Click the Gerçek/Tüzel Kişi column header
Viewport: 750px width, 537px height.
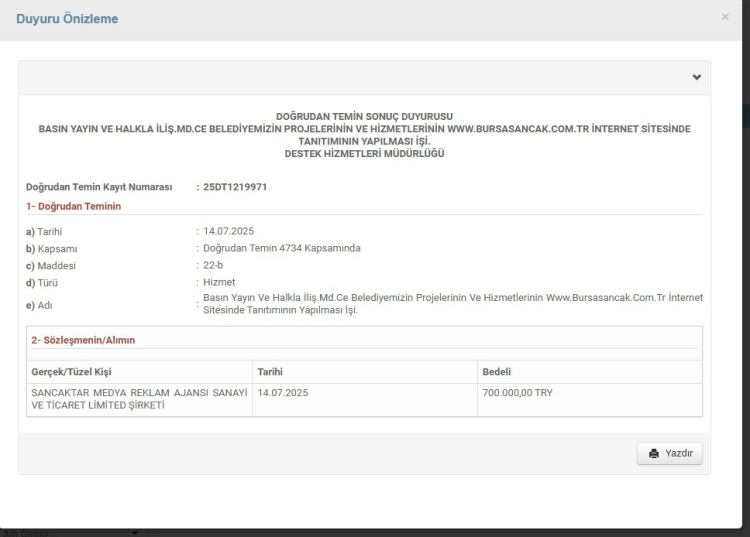[x=72, y=372]
